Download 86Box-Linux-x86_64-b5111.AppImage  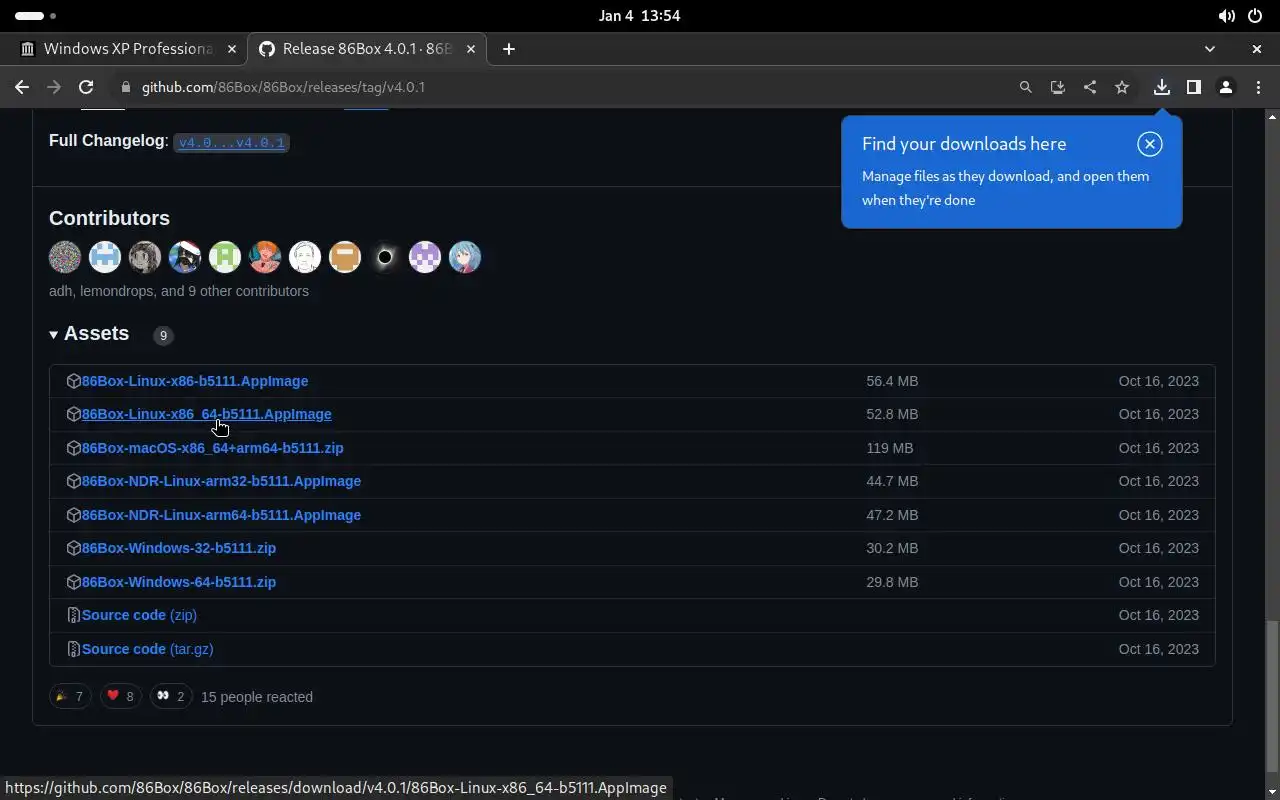click(x=206, y=414)
